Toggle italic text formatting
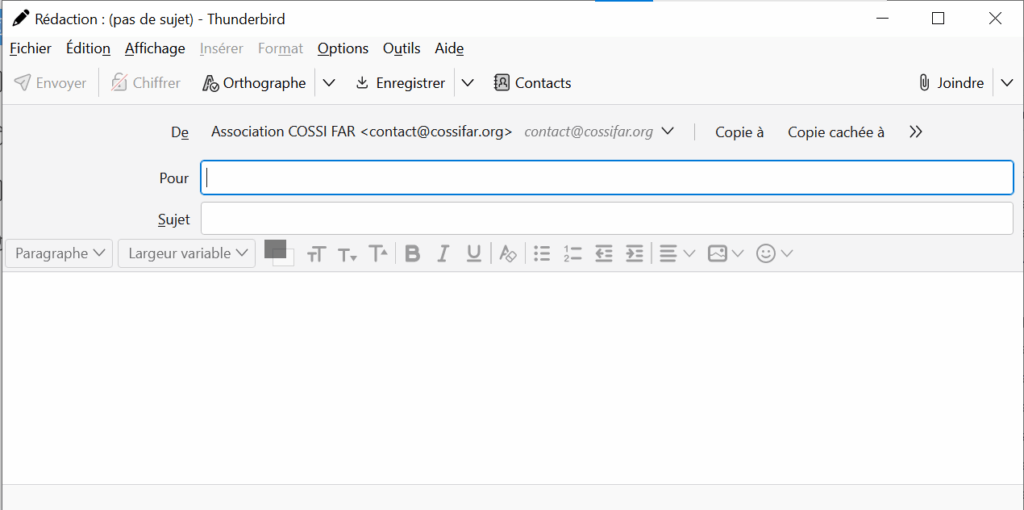This screenshot has width=1024, height=510. pyautogui.click(x=443, y=254)
